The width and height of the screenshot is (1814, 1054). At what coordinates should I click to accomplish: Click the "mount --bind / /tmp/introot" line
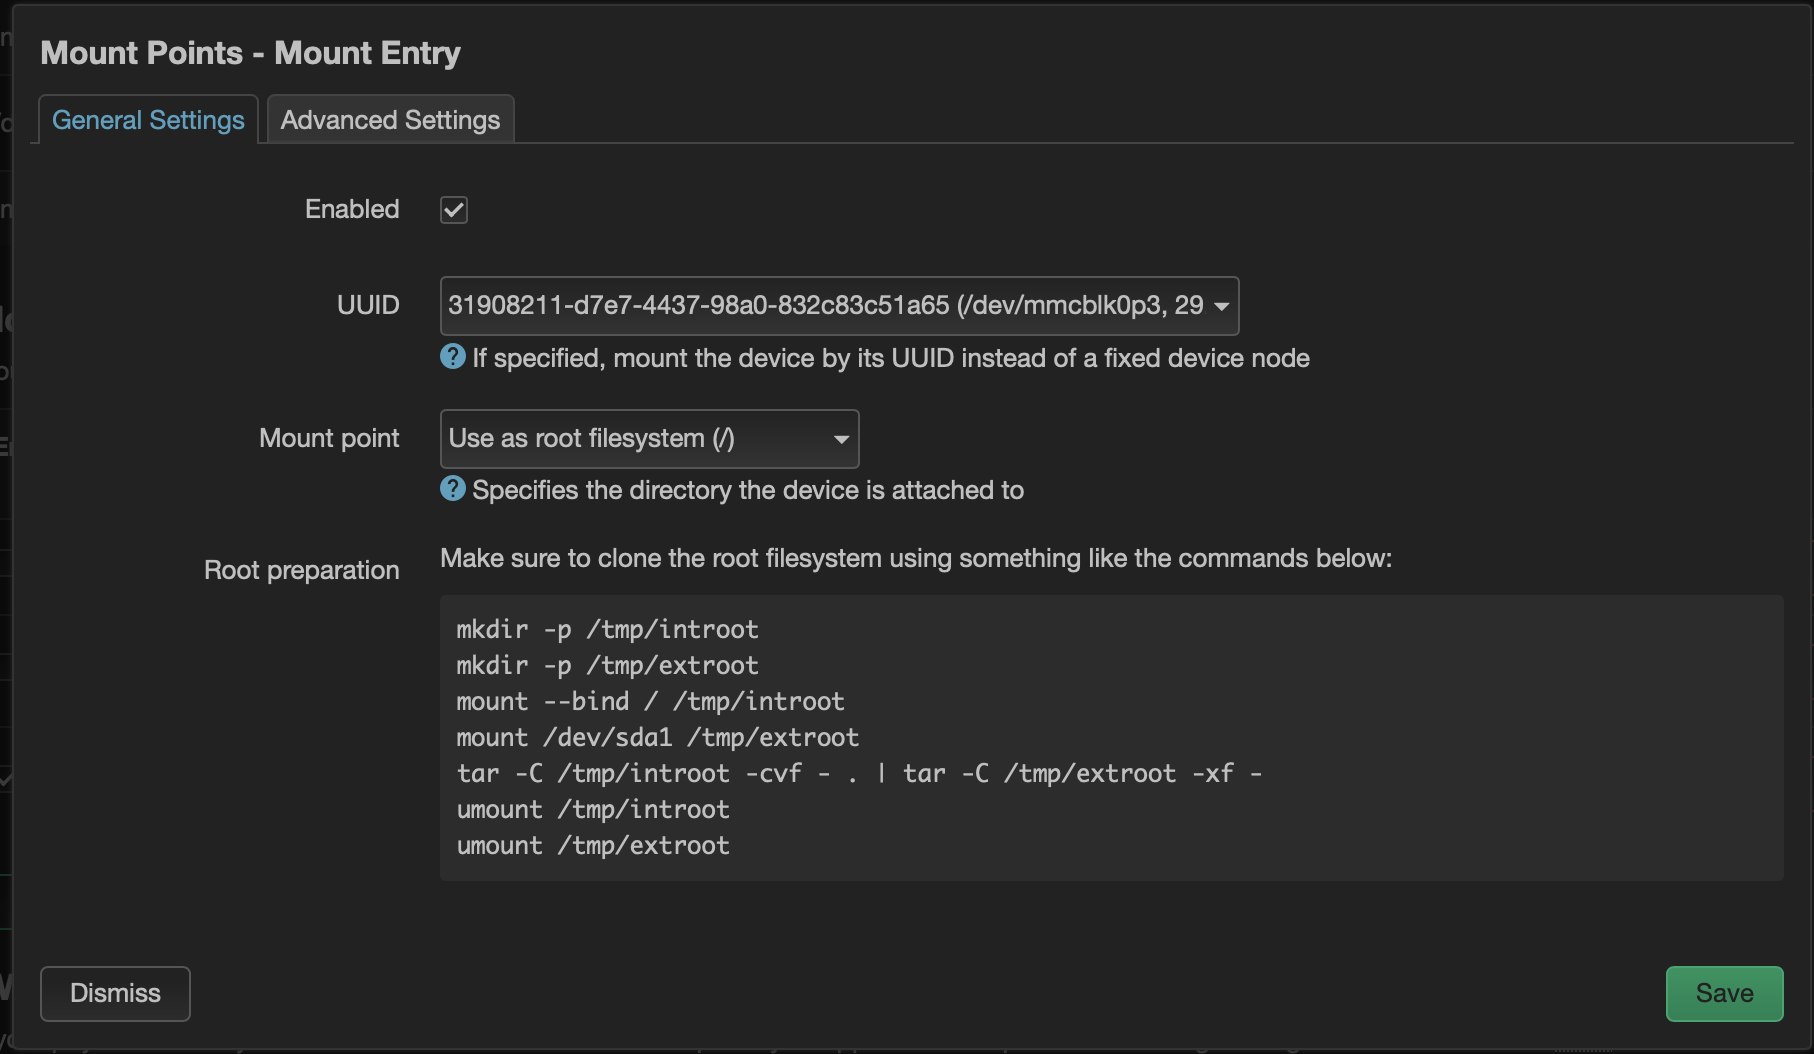[x=650, y=701]
